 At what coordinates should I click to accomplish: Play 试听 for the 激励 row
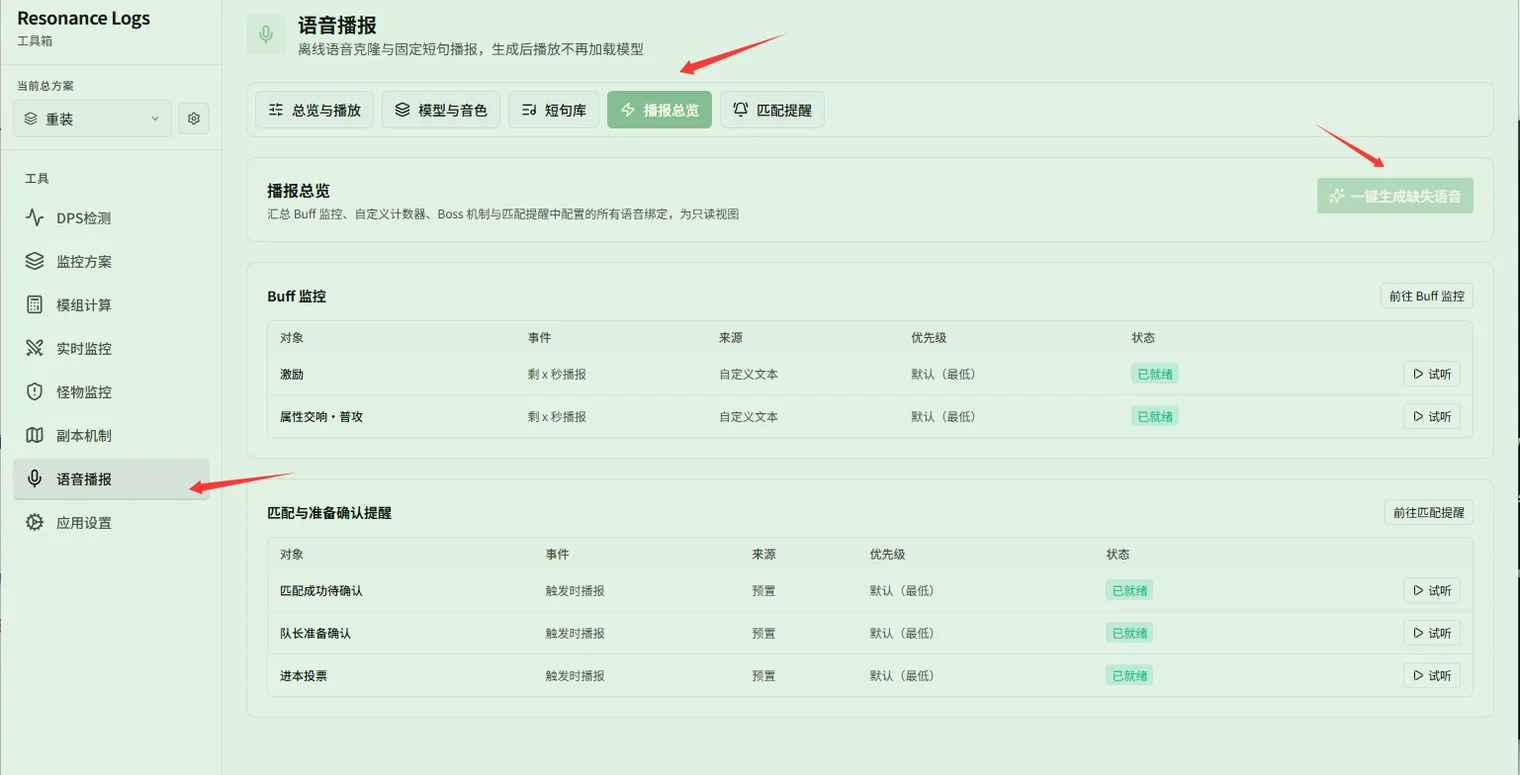pyautogui.click(x=1432, y=374)
